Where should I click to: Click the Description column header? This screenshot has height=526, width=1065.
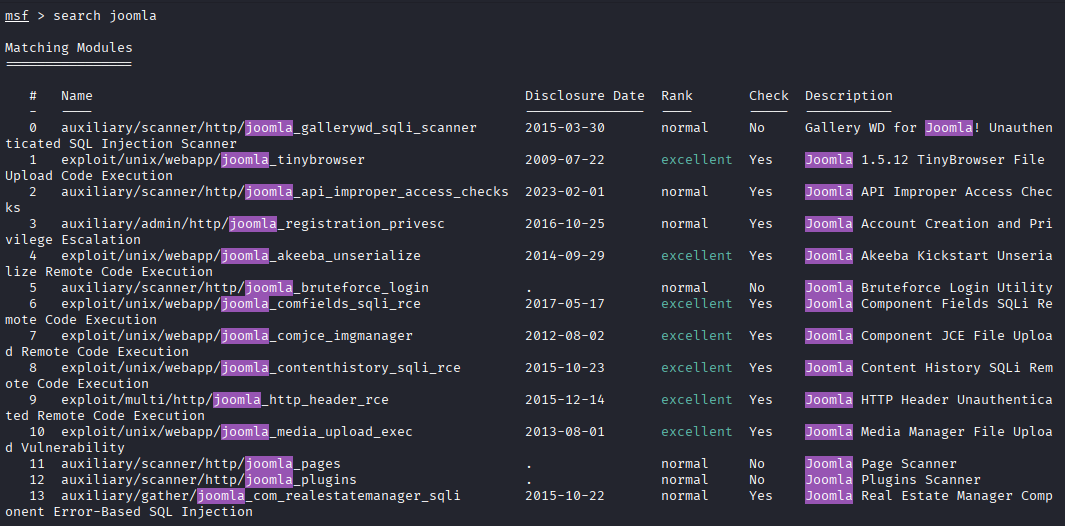[849, 96]
